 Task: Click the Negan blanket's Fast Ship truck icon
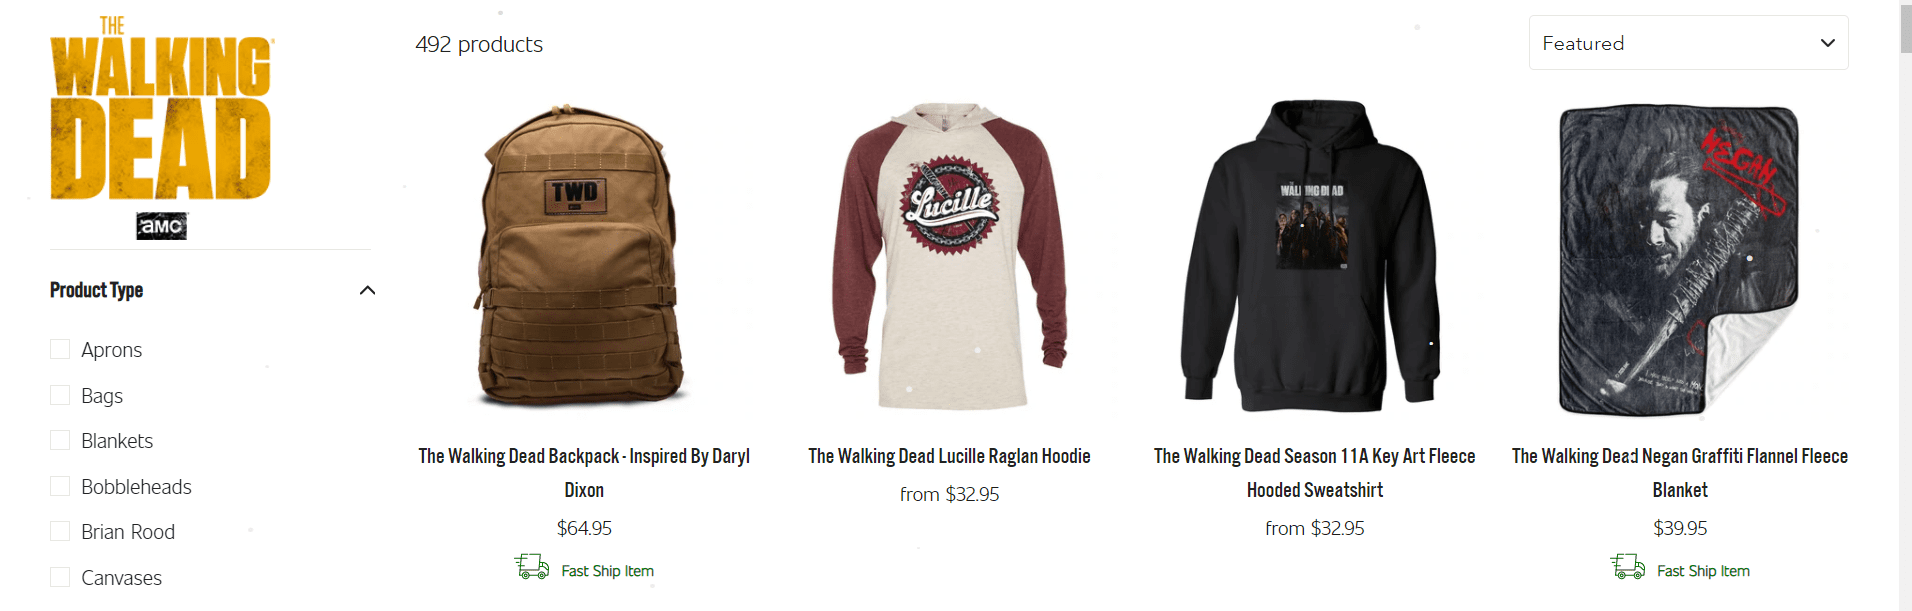pyautogui.click(x=1628, y=568)
